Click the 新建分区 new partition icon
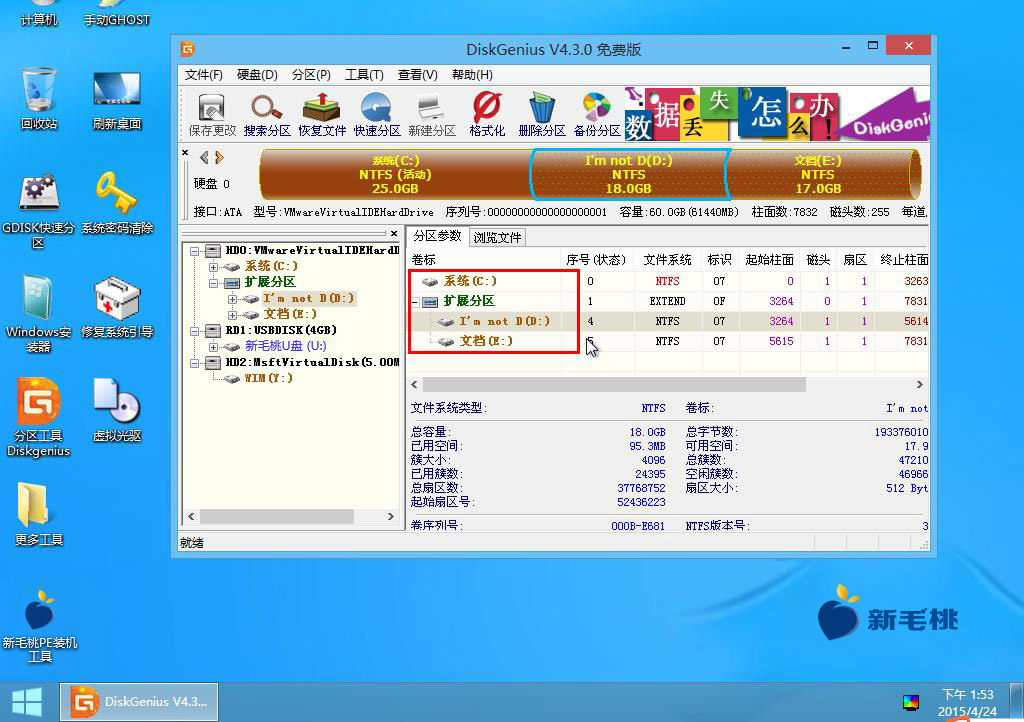This screenshot has height=722, width=1024. pyautogui.click(x=432, y=114)
